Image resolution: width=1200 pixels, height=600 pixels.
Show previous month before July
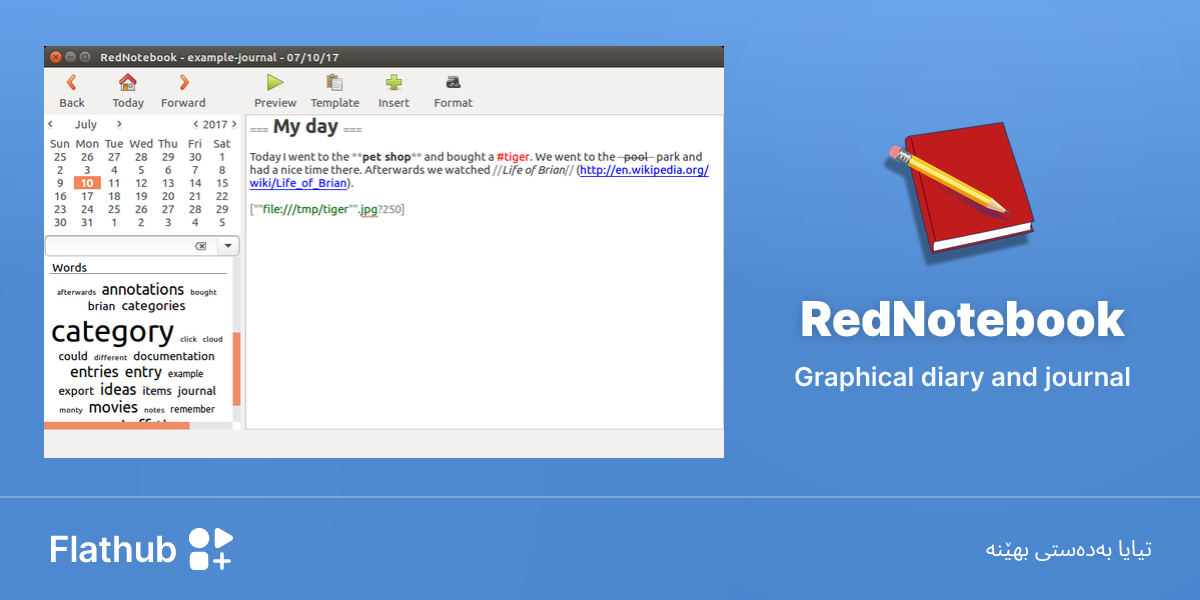[x=51, y=125]
